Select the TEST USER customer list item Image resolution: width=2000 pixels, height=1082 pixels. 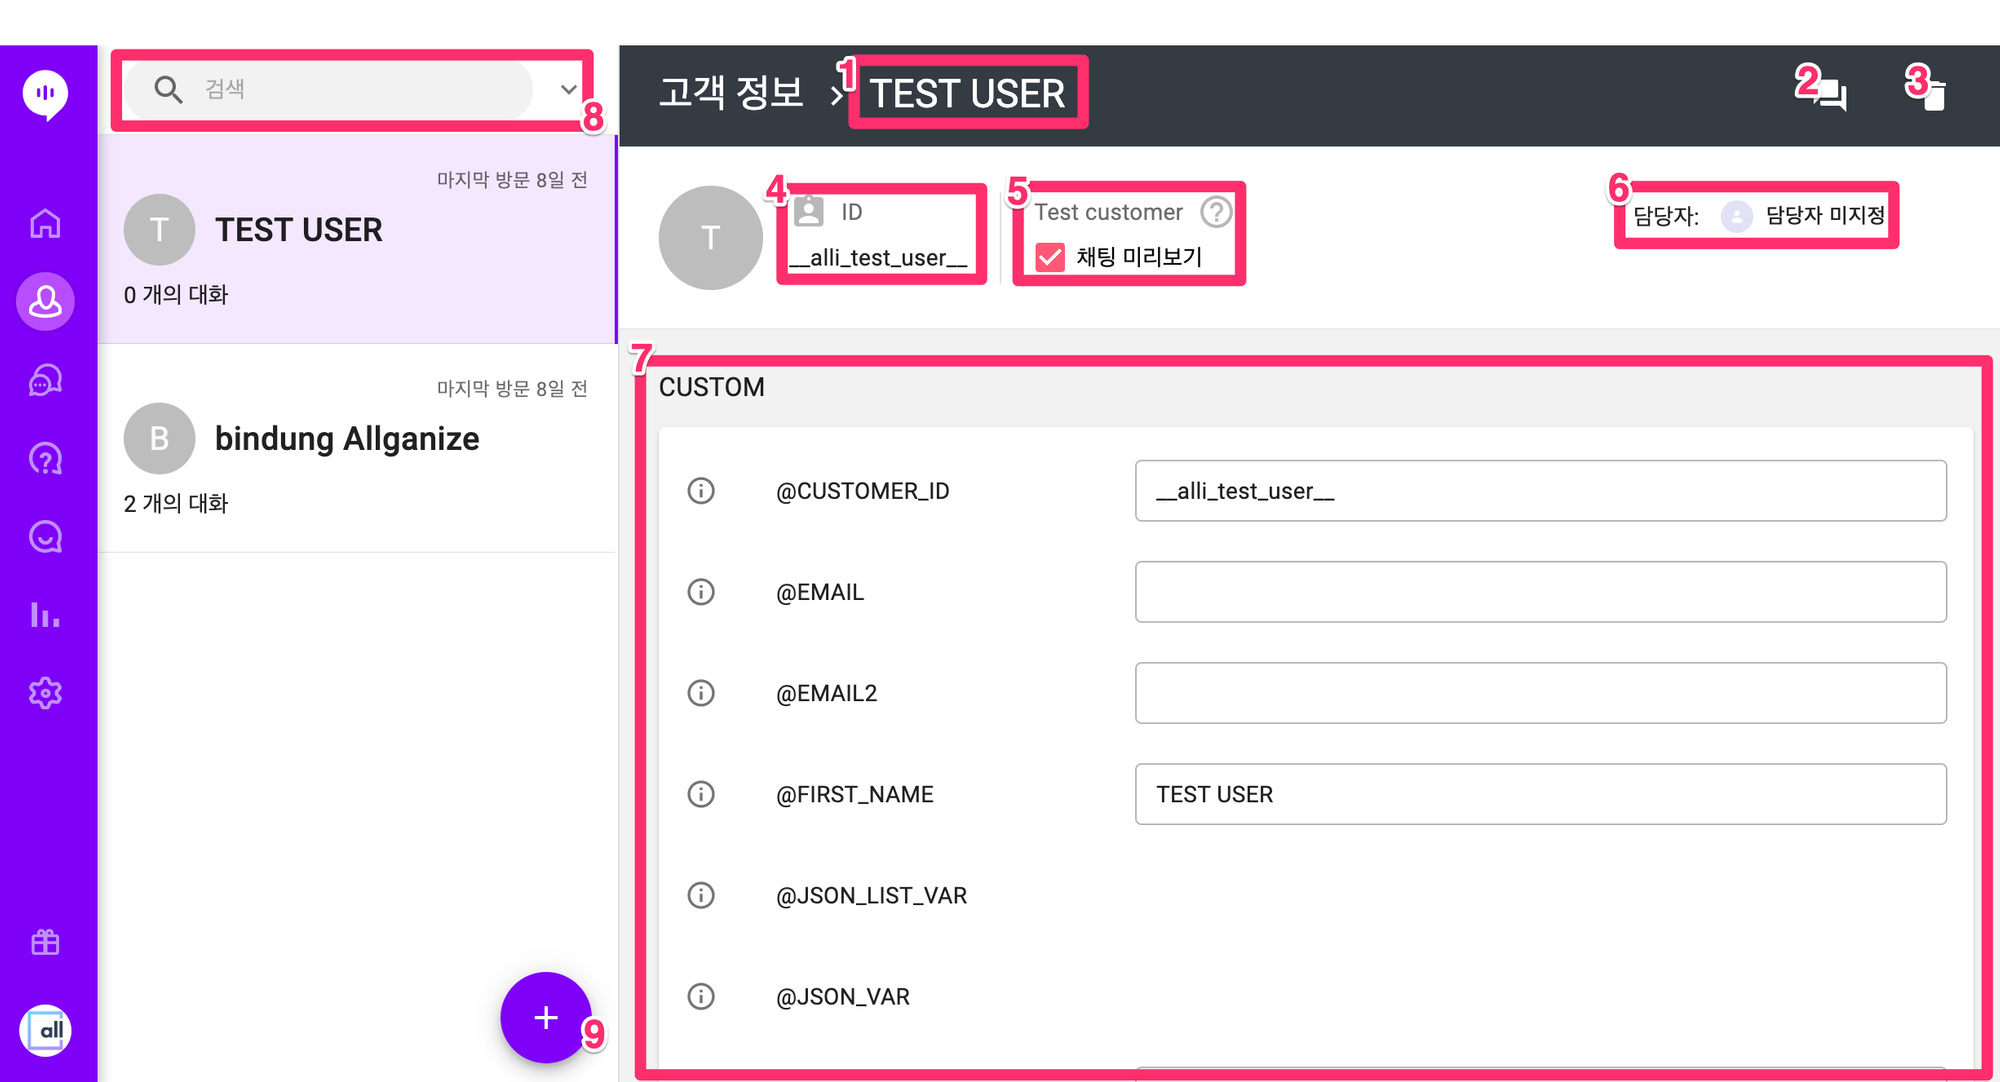(x=357, y=240)
